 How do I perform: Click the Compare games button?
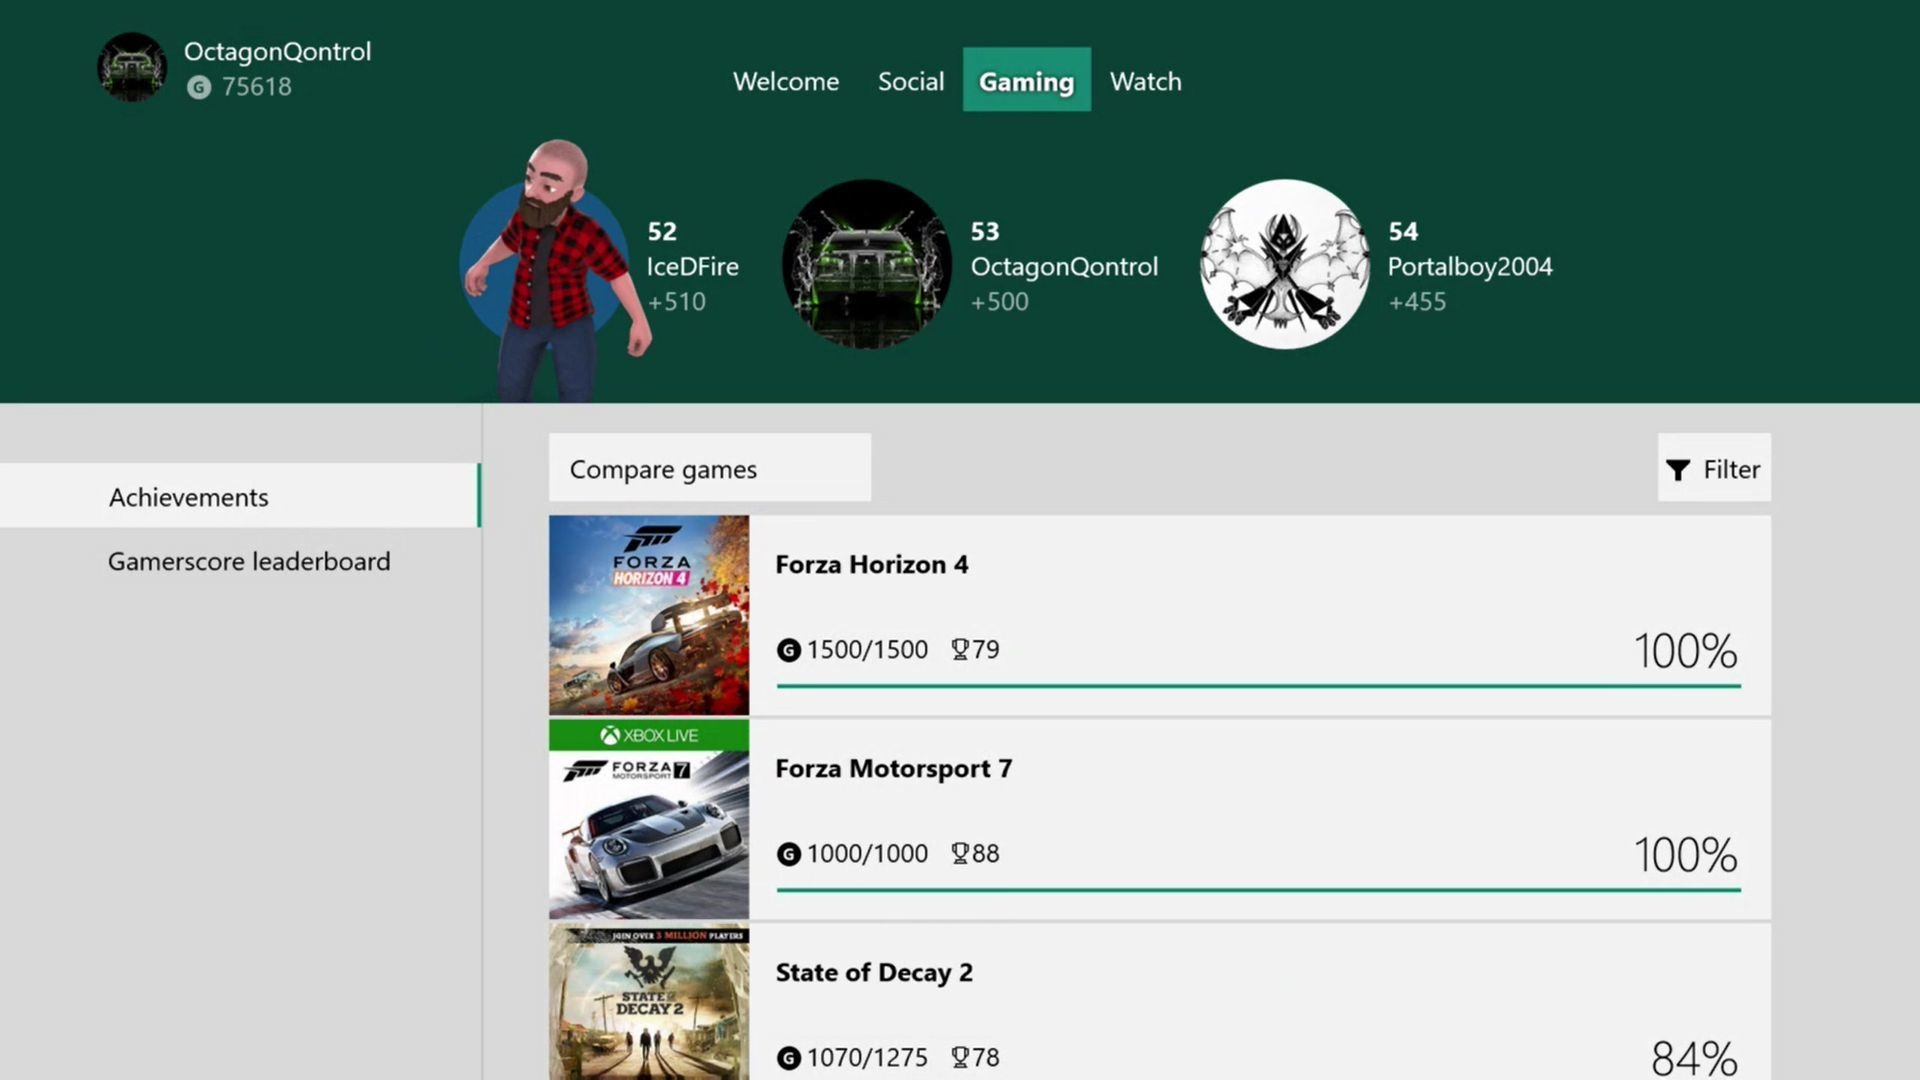pos(710,467)
